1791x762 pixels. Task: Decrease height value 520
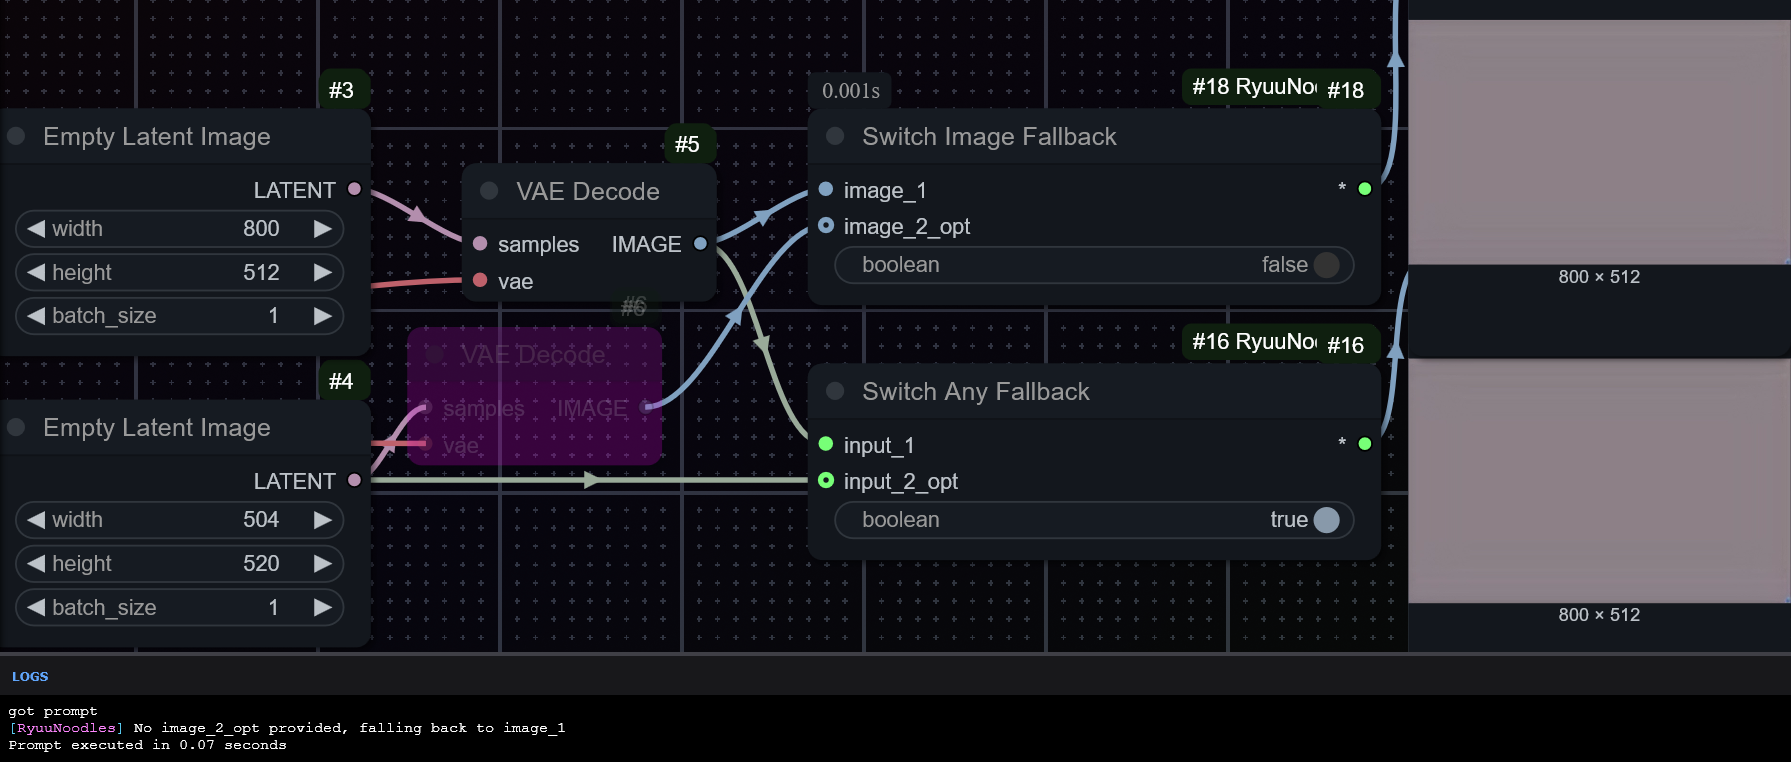[x=36, y=563]
